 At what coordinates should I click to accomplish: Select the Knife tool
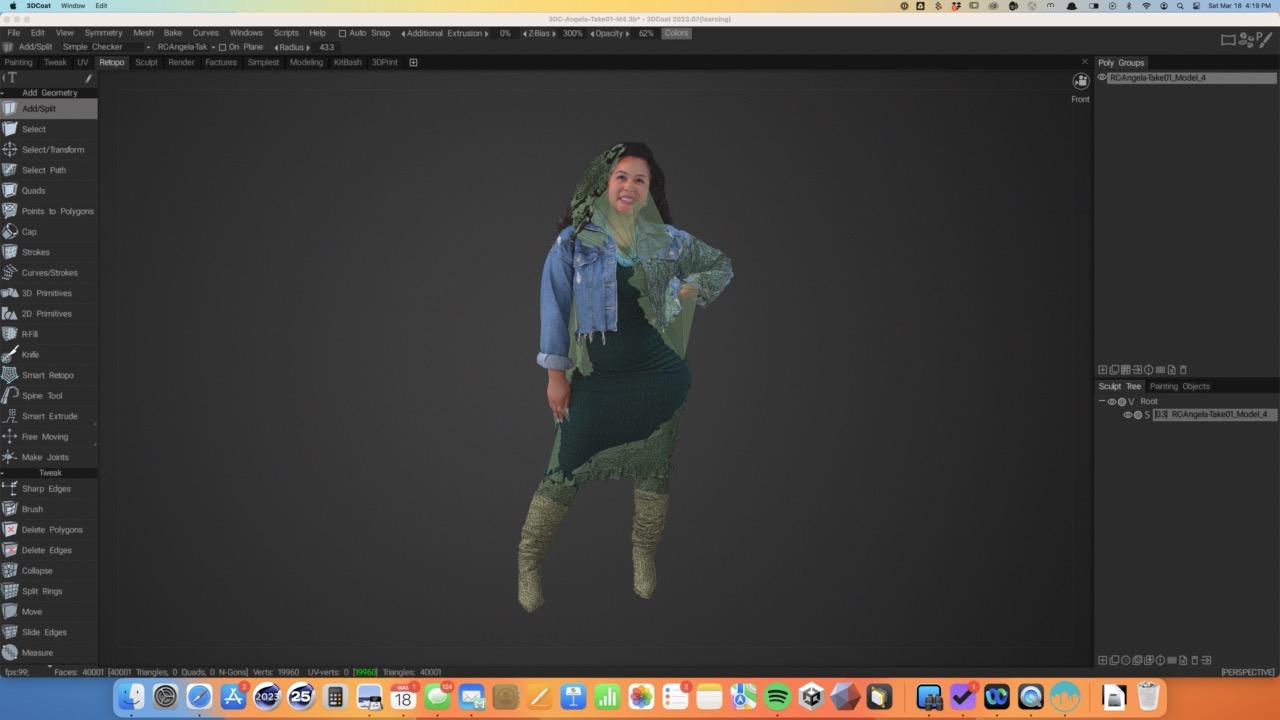tap(30, 355)
